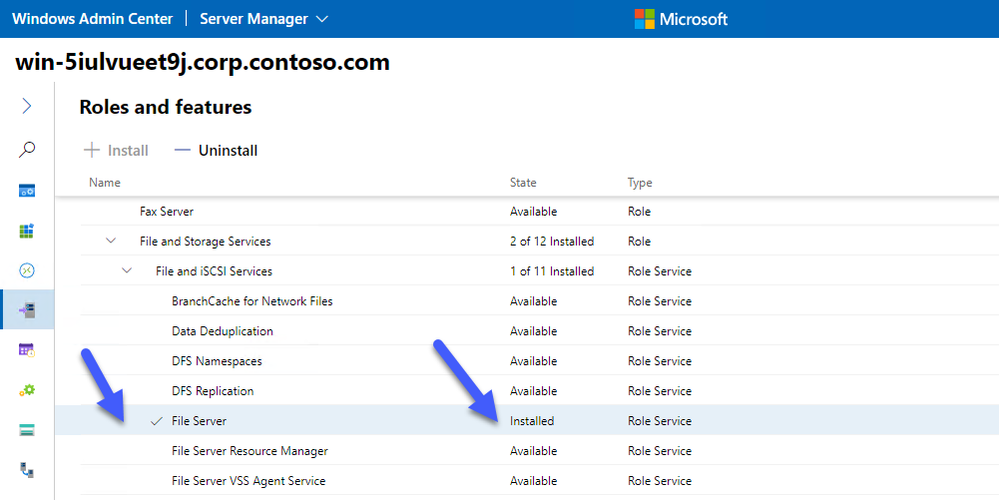This screenshot has height=500, width=999.
Task: Click 'Role Service' type of File Server
Action: pos(659,421)
